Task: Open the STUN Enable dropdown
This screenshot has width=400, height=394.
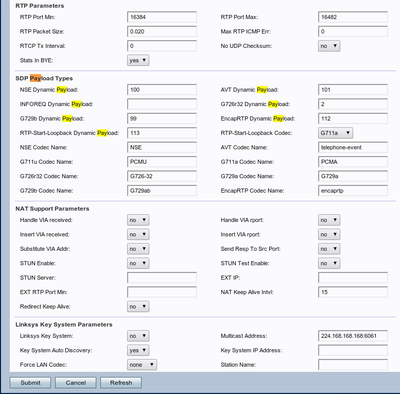Action: coord(138,263)
